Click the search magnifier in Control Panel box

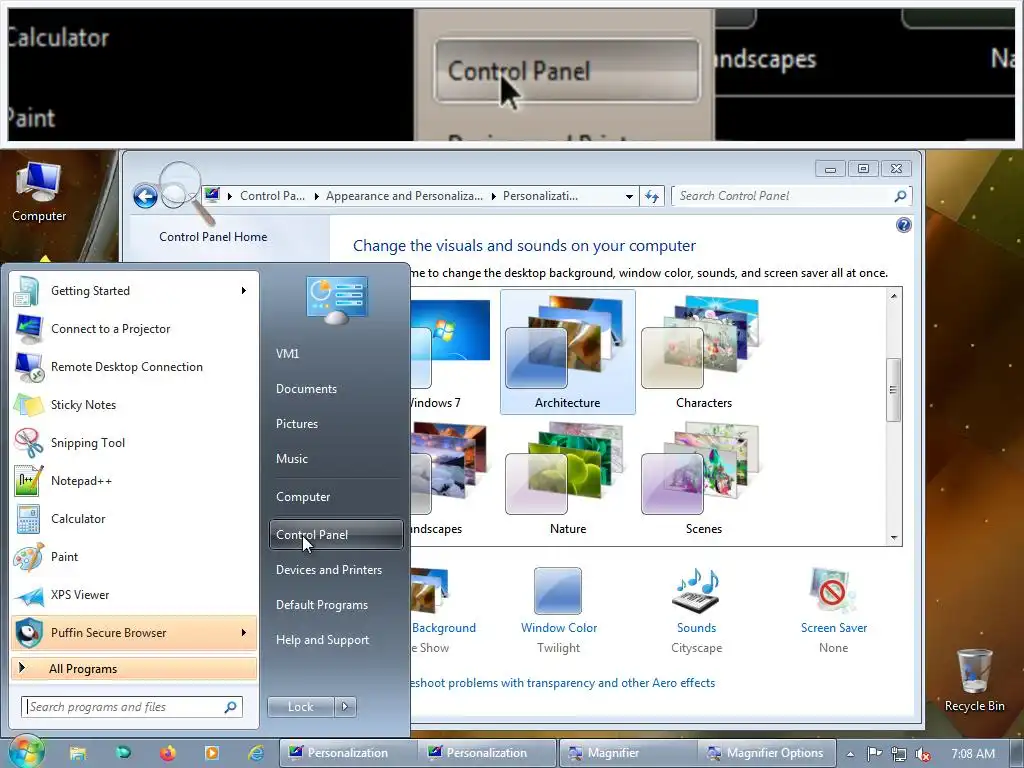click(x=900, y=196)
